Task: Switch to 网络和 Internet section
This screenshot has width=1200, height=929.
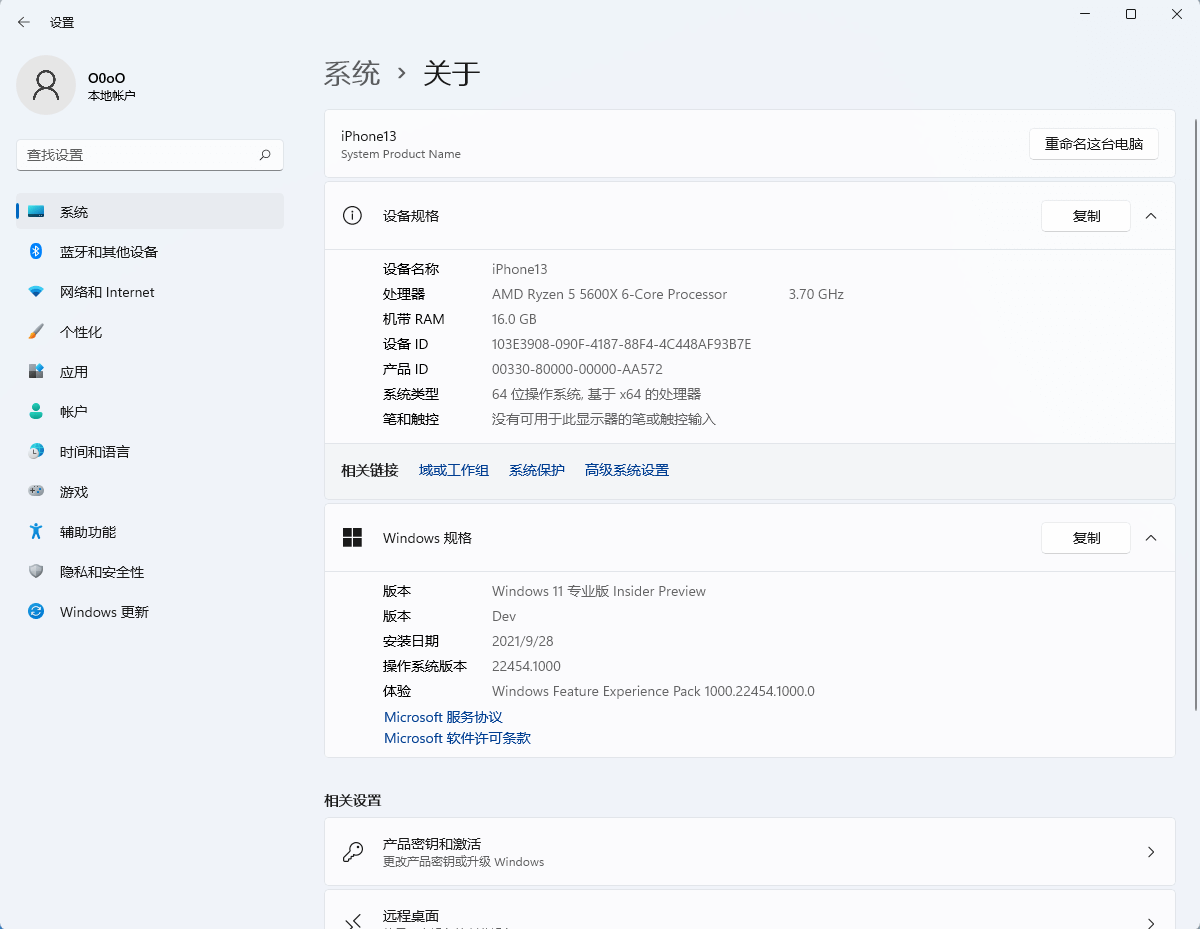Action: point(38,291)
